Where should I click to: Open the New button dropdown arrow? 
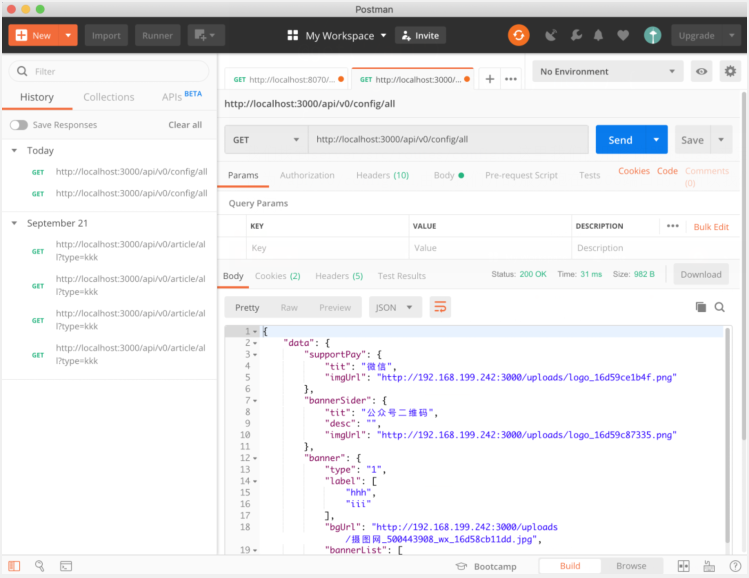point(68,35)
